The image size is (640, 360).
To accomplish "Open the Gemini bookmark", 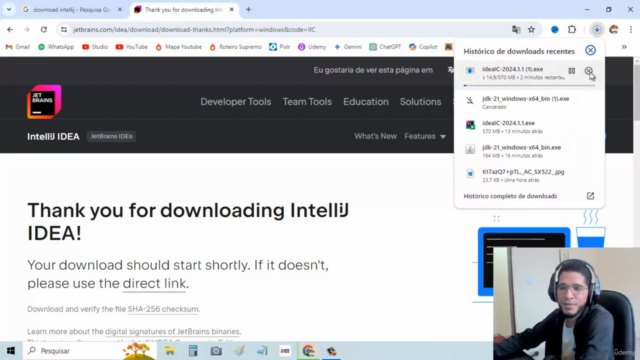I will click(x=348, y=47).
